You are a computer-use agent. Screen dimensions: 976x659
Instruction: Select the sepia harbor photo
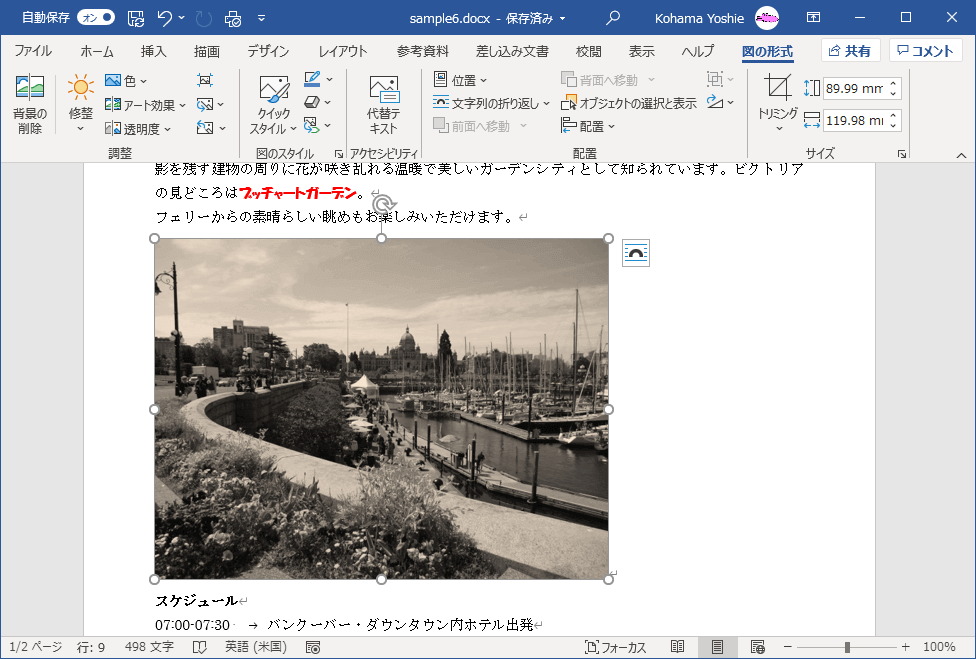coord(382,409)
